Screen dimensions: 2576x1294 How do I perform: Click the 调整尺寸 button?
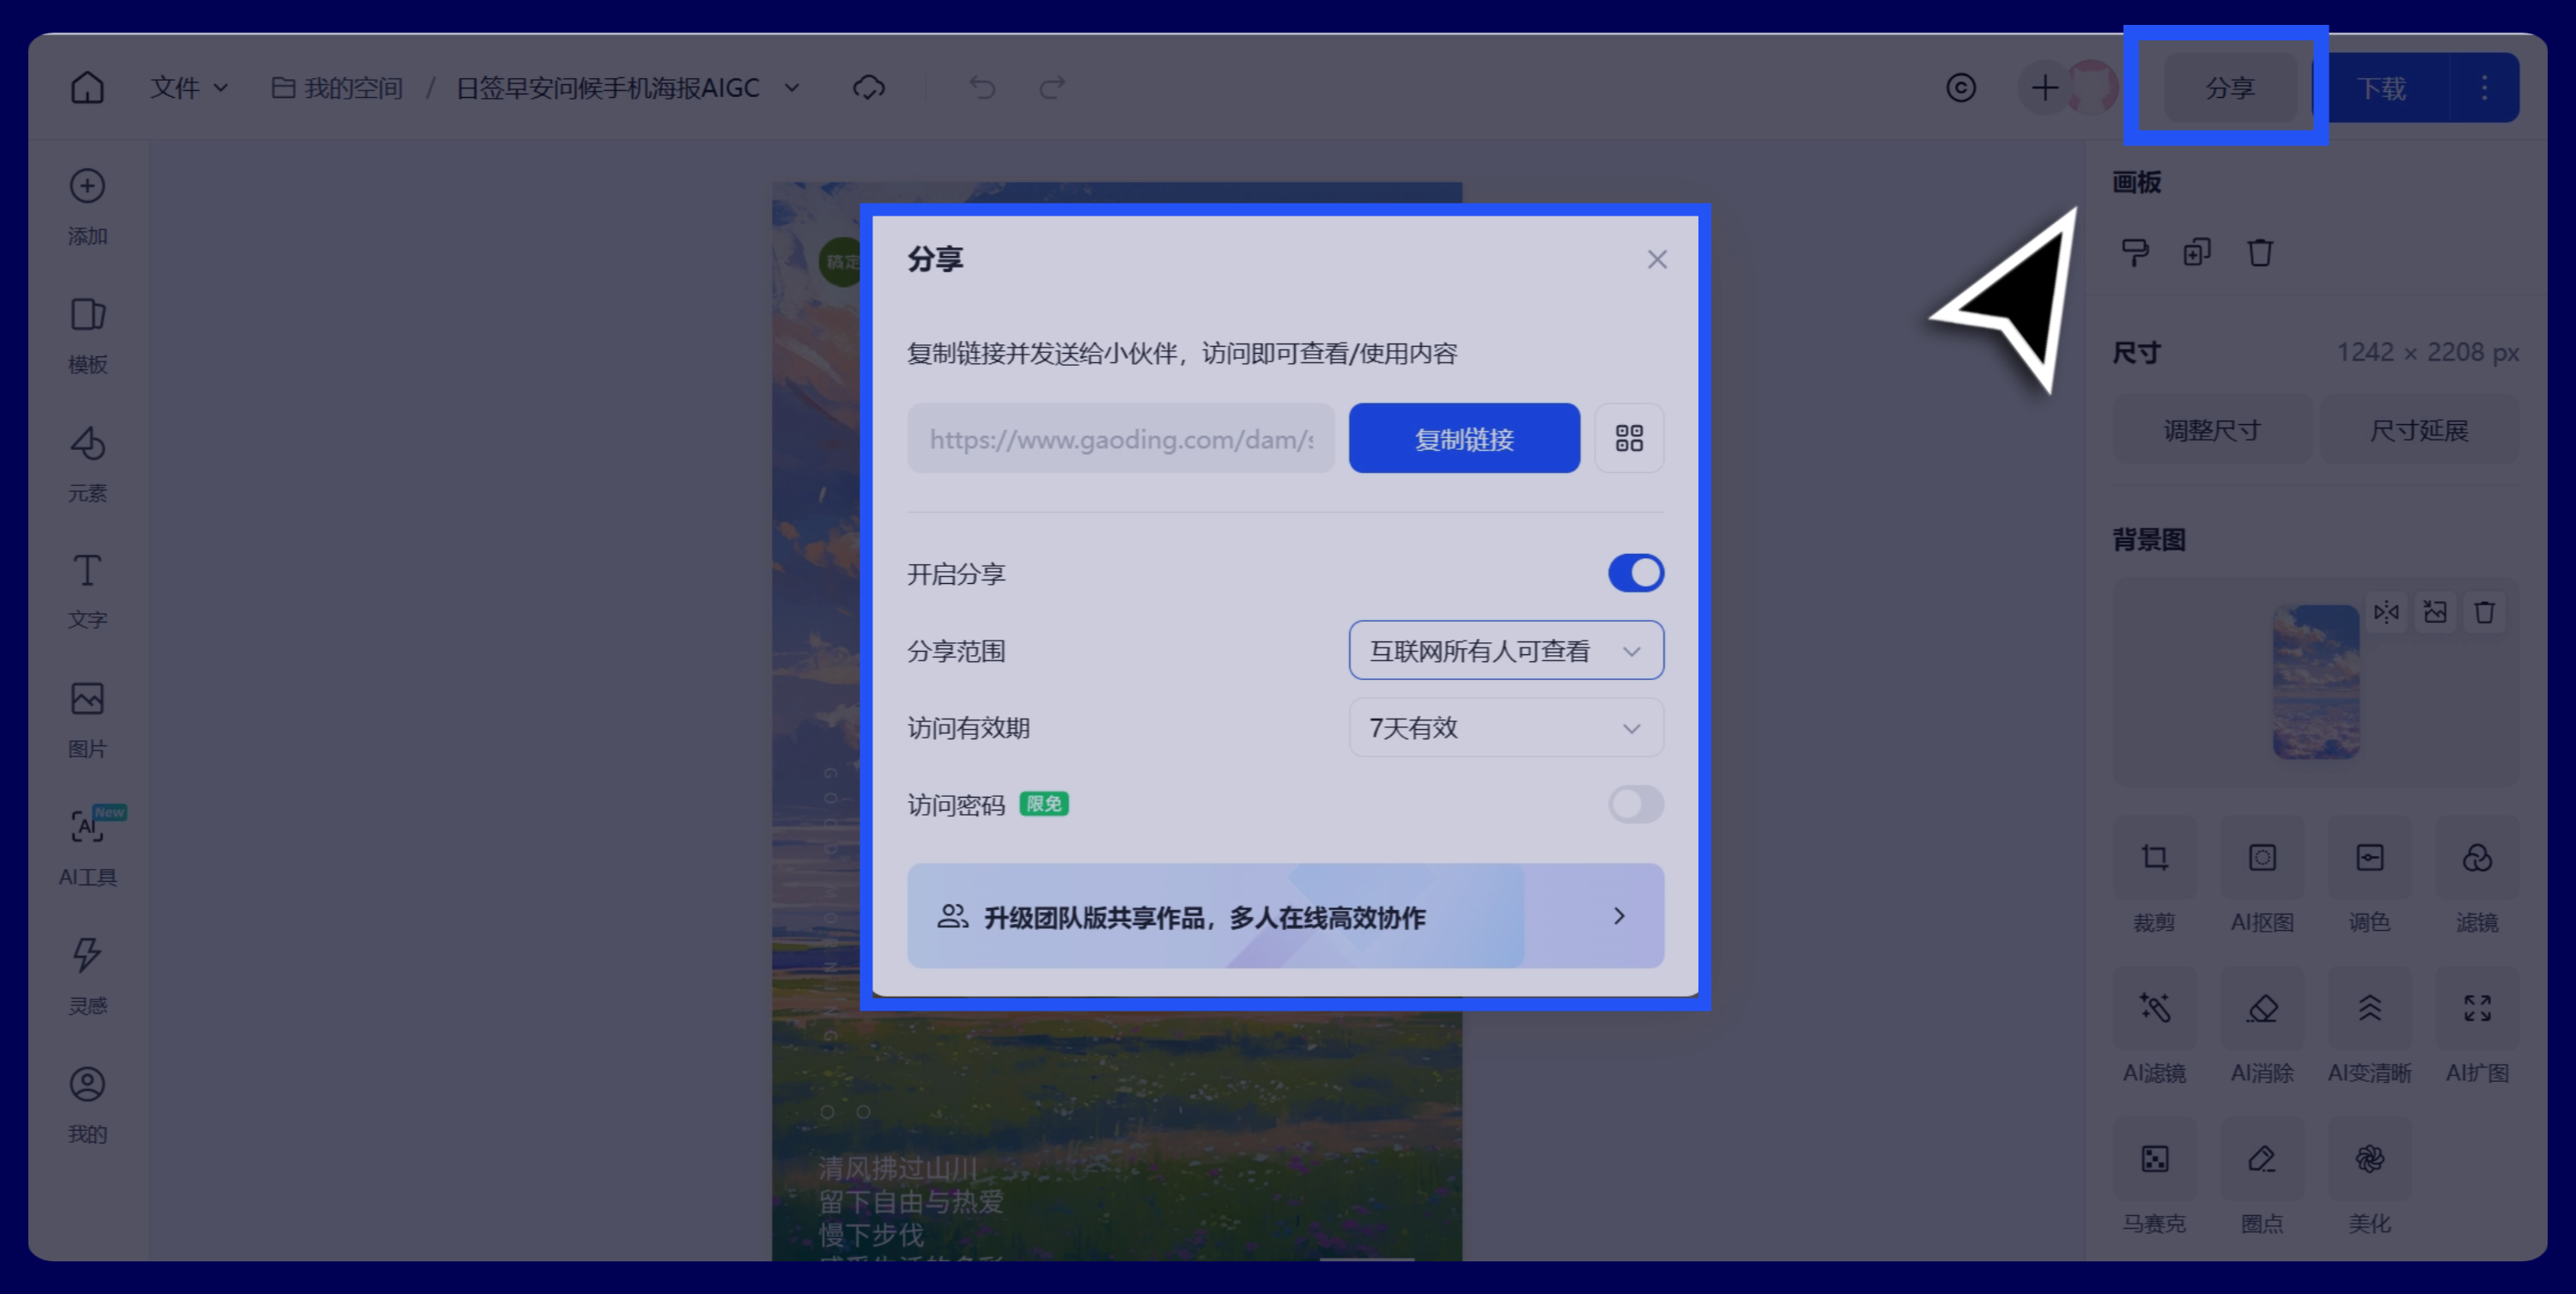pos(2212,430)
